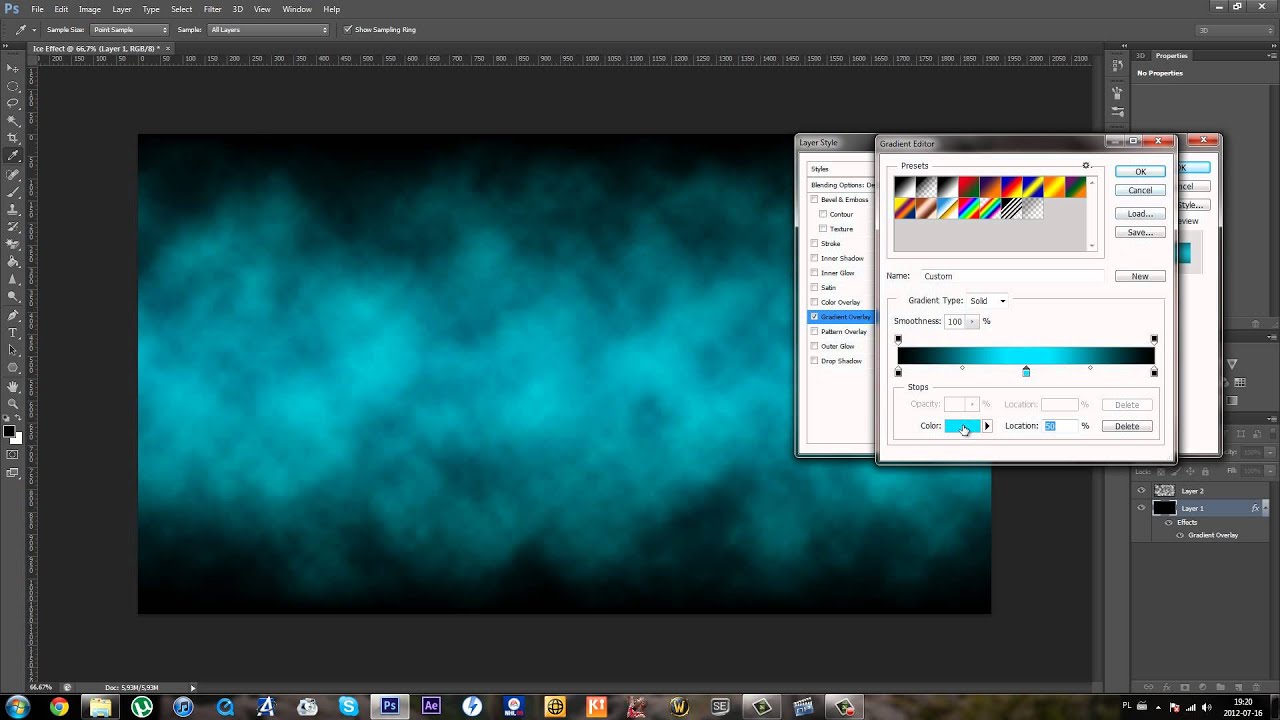Select the Magic Wand tool

click(13, 120)
